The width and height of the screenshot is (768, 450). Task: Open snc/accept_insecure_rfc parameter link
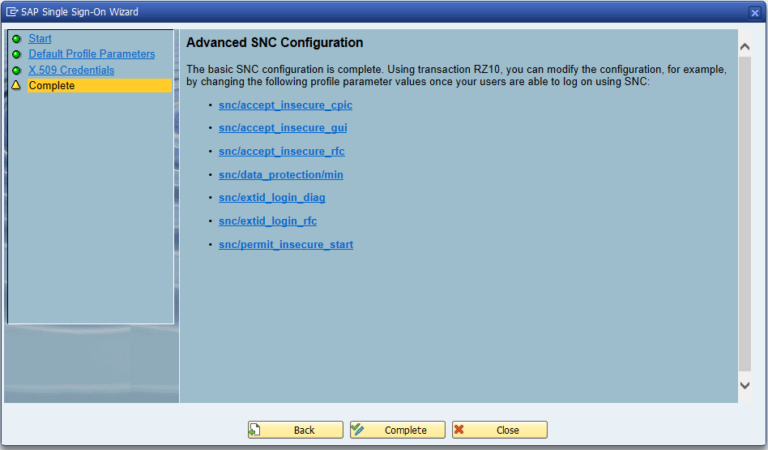point(282,151)
